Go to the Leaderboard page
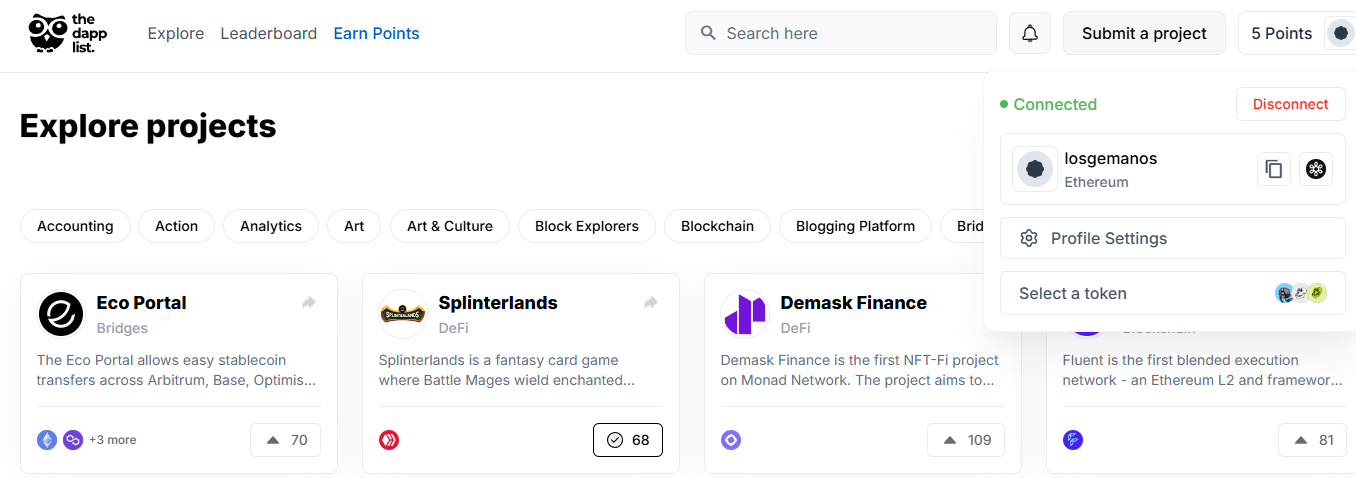Image resolution: width=1356 pixels, height=478 pixels. pyautogui.click(x=269, y=33)
